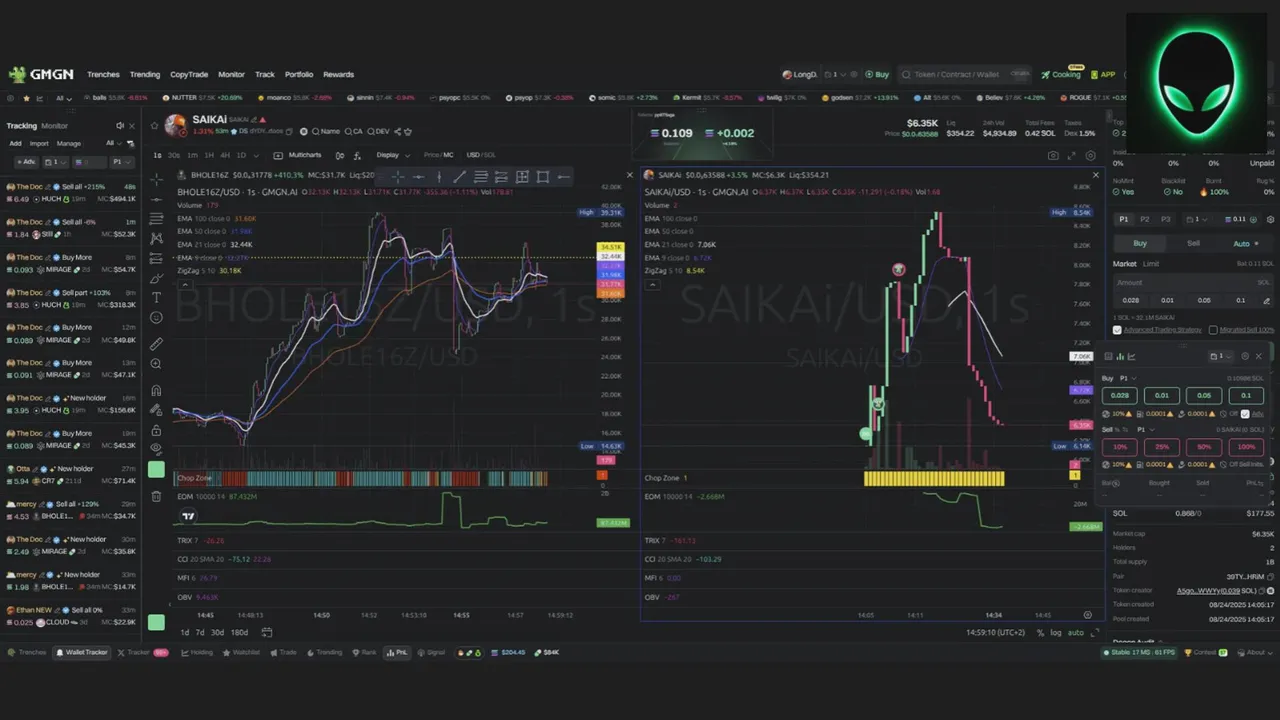Image resolution: width=1280 pixels, height=720 pixels.
Task: Select the text tool in the left toolbar
Action: click(x=156, y=298)
